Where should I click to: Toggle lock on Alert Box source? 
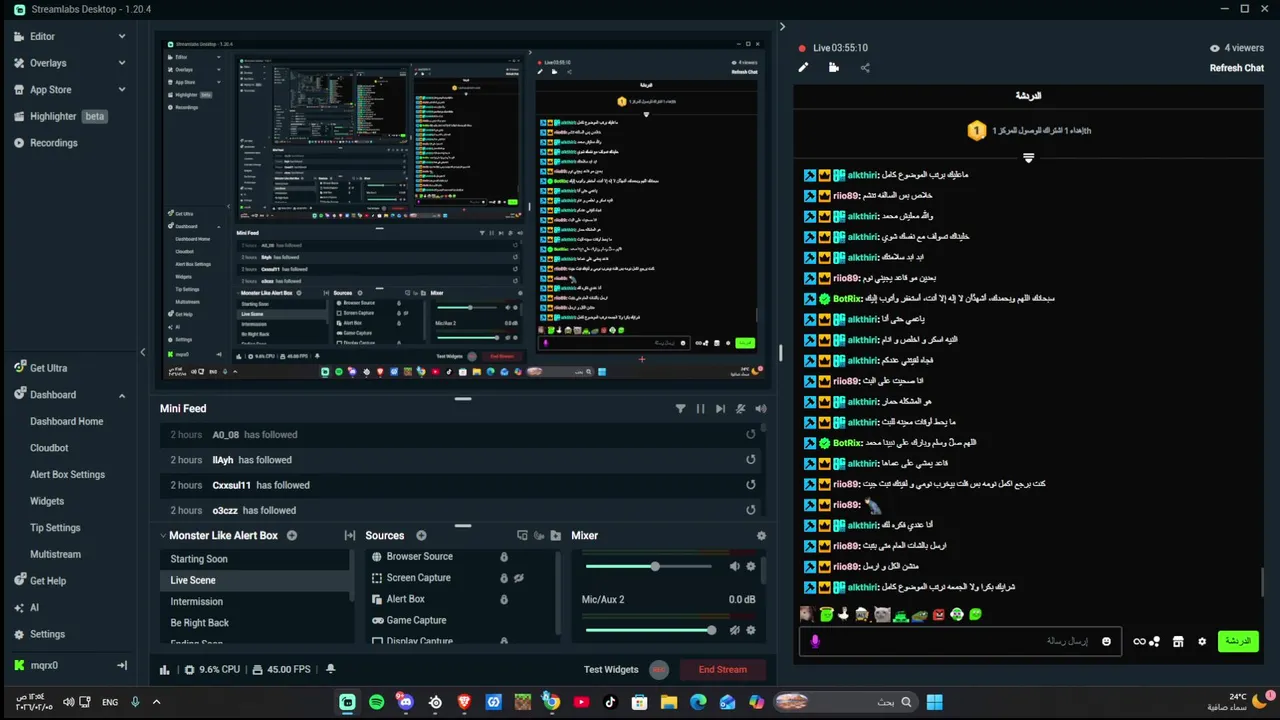coord(504,599)
